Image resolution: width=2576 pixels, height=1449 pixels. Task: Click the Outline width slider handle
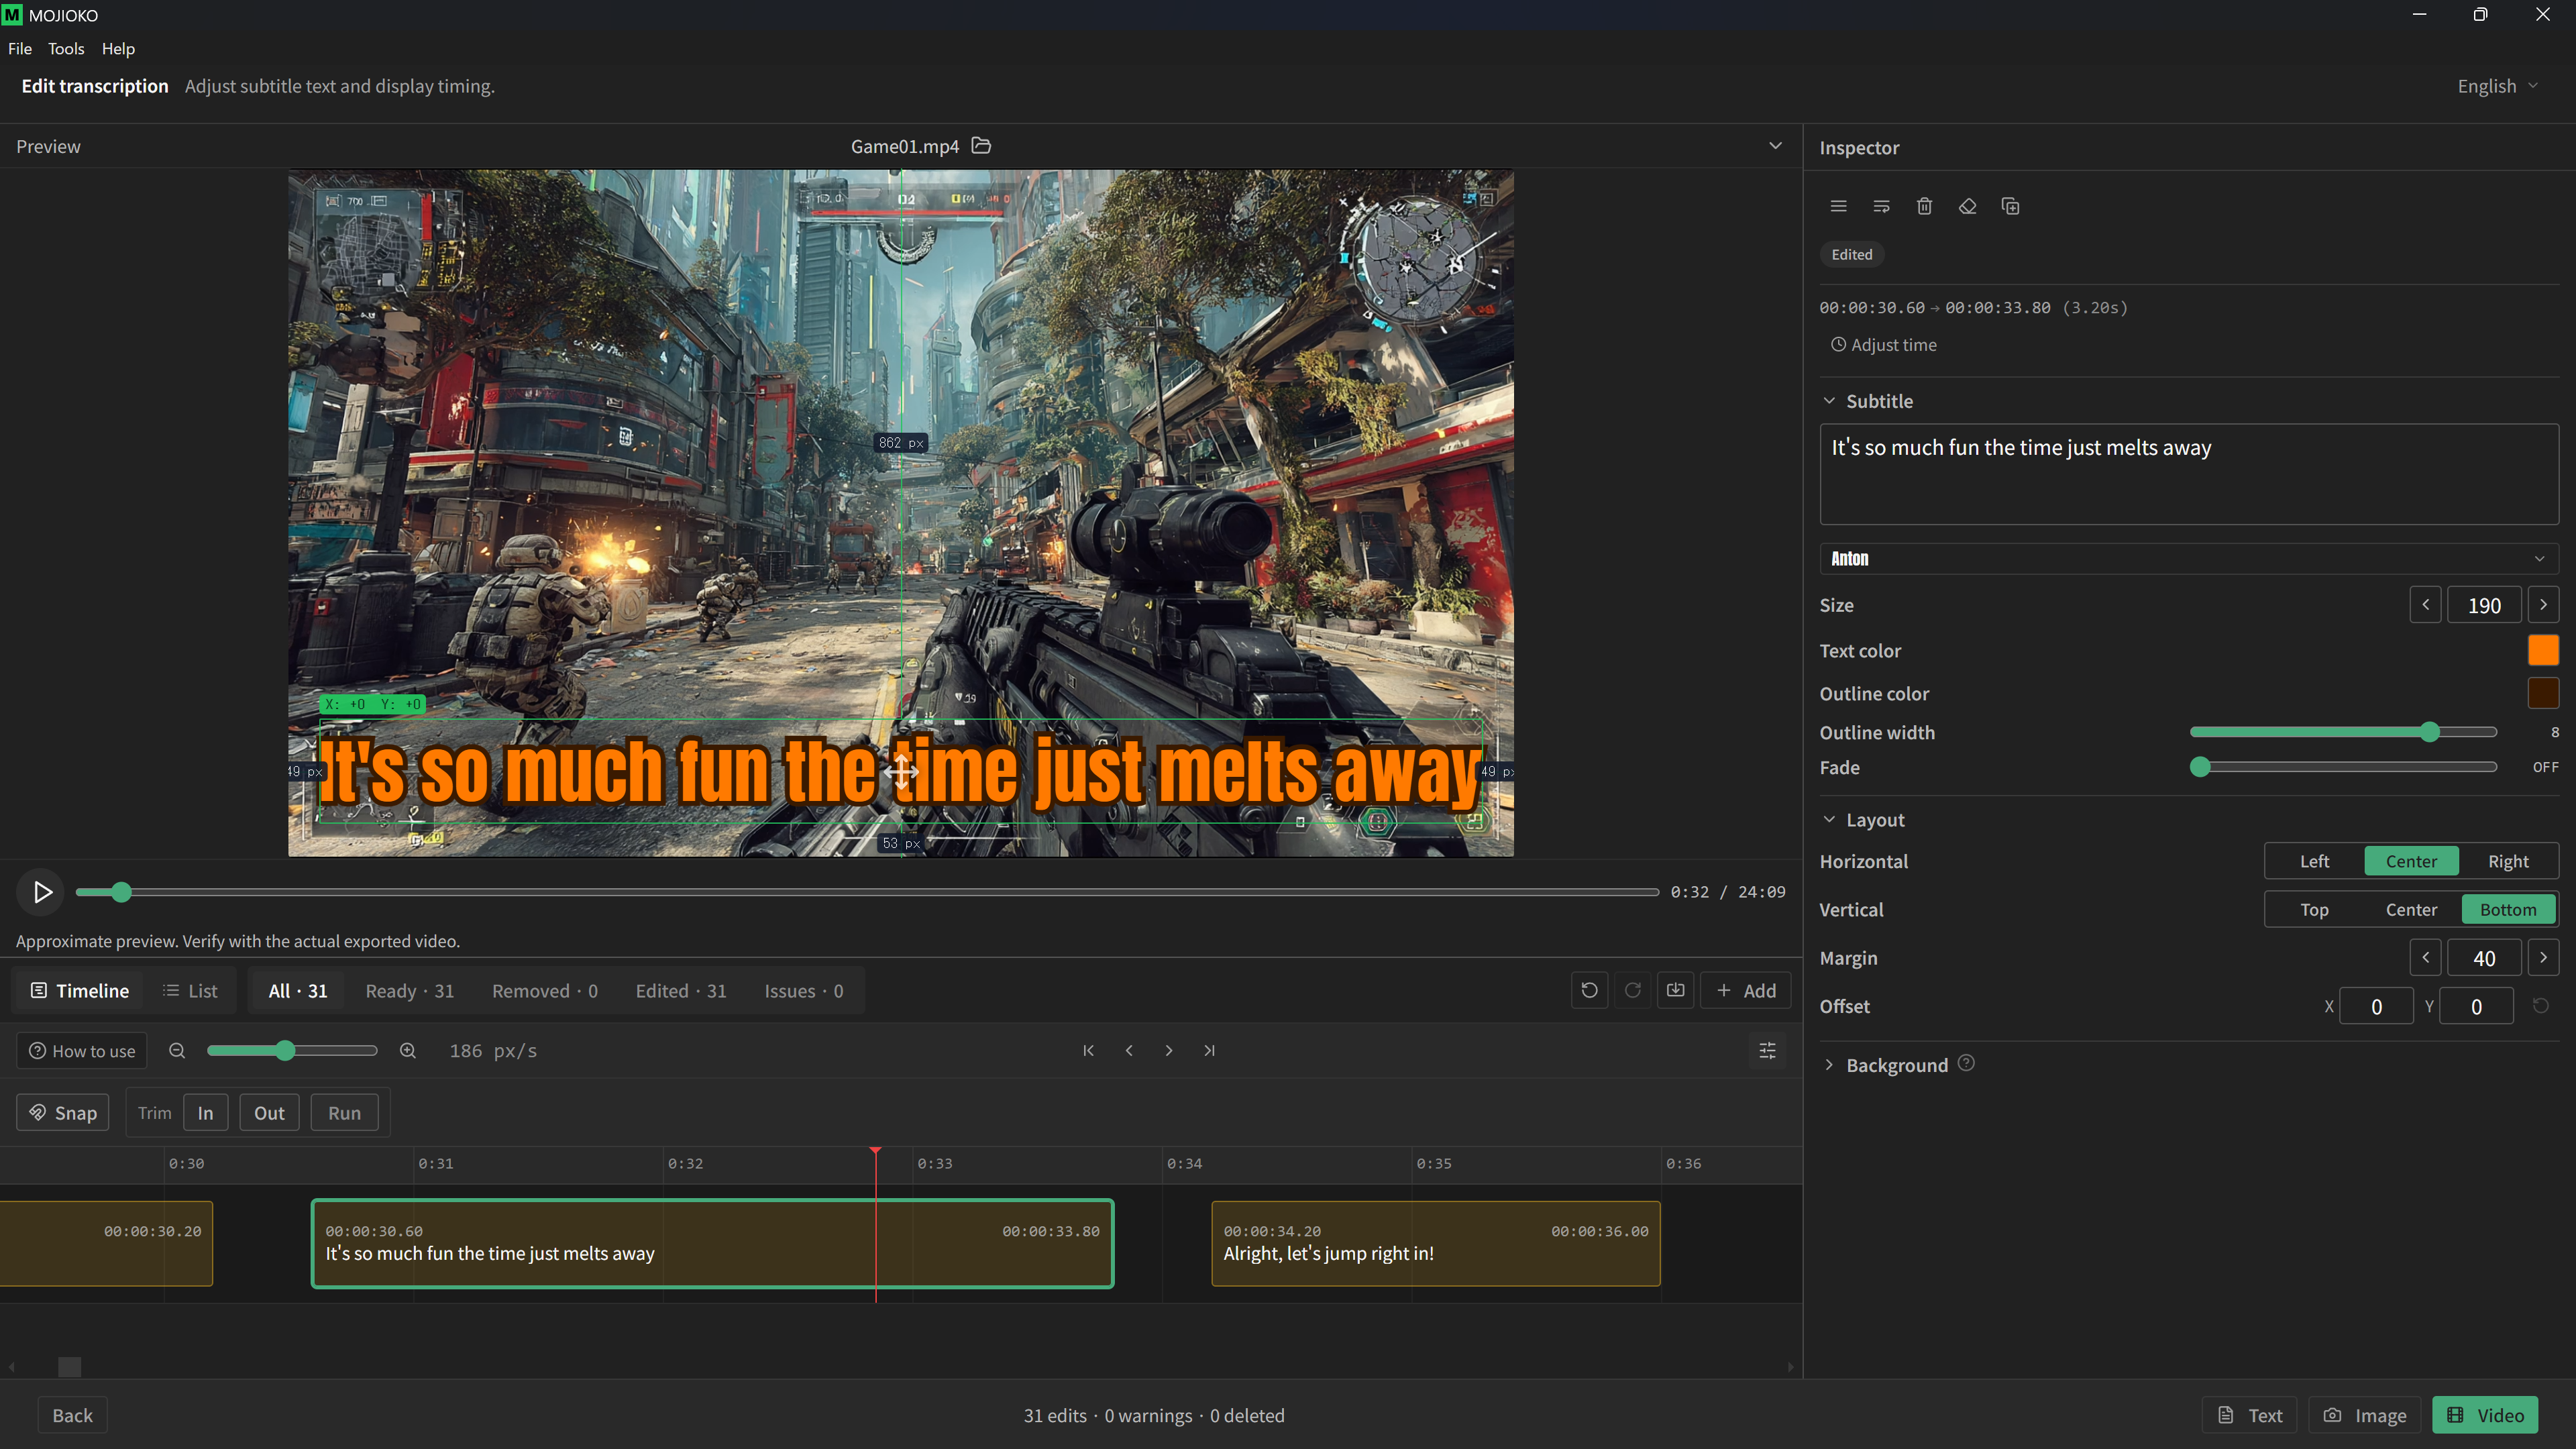2430,732
